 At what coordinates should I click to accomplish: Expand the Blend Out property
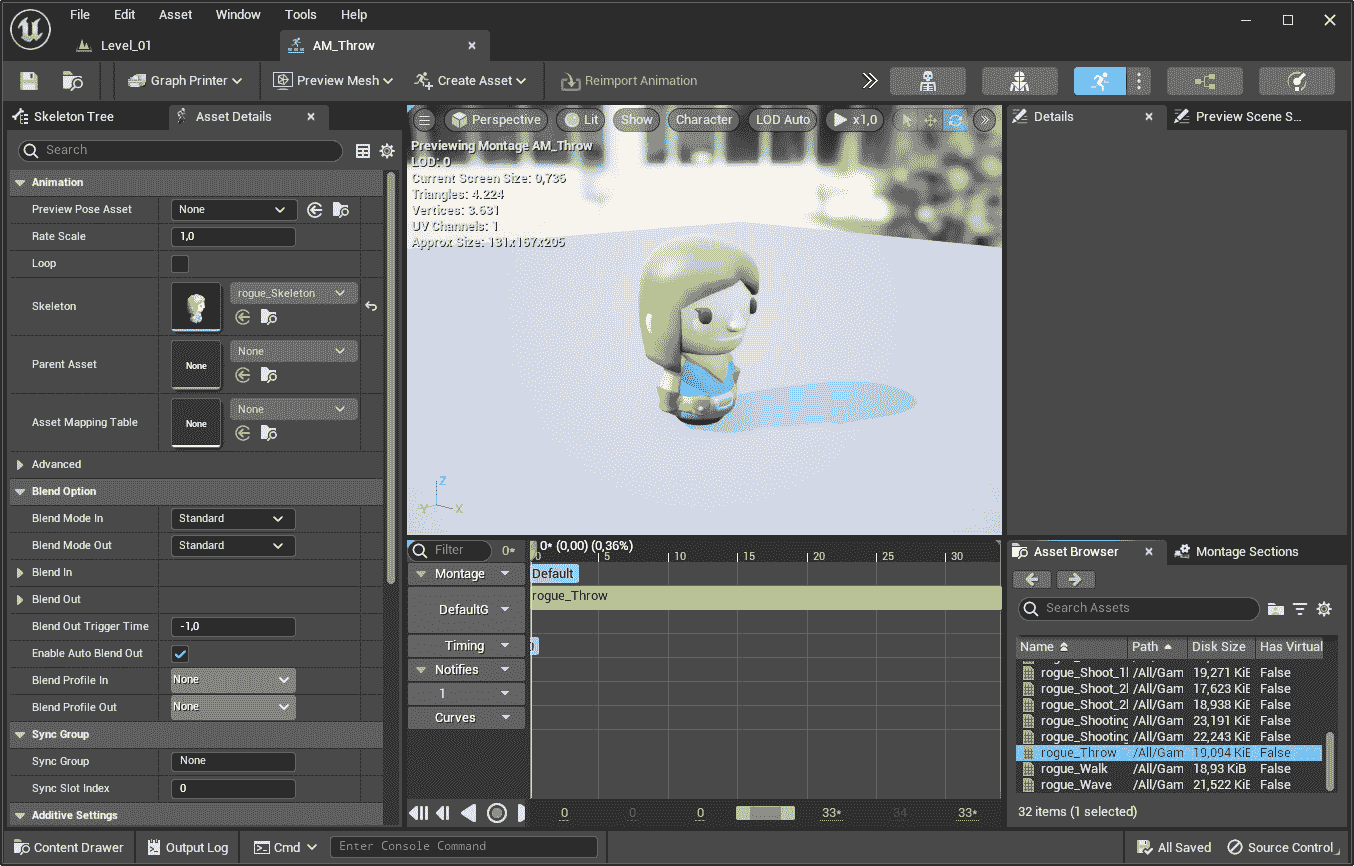[21, 600]
